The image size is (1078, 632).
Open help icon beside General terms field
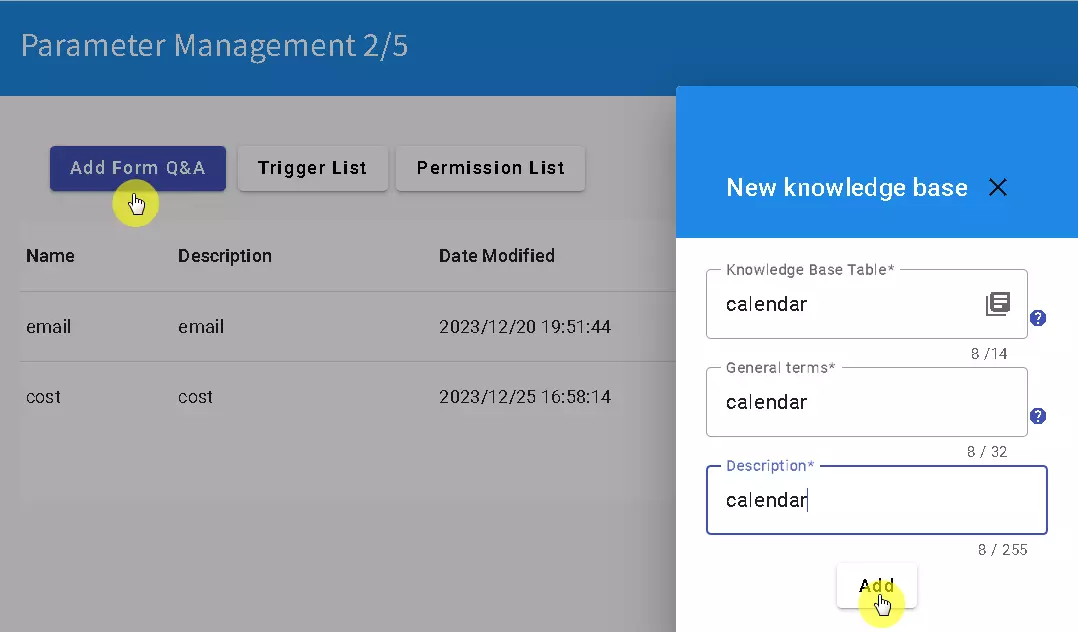[1038, 416]
